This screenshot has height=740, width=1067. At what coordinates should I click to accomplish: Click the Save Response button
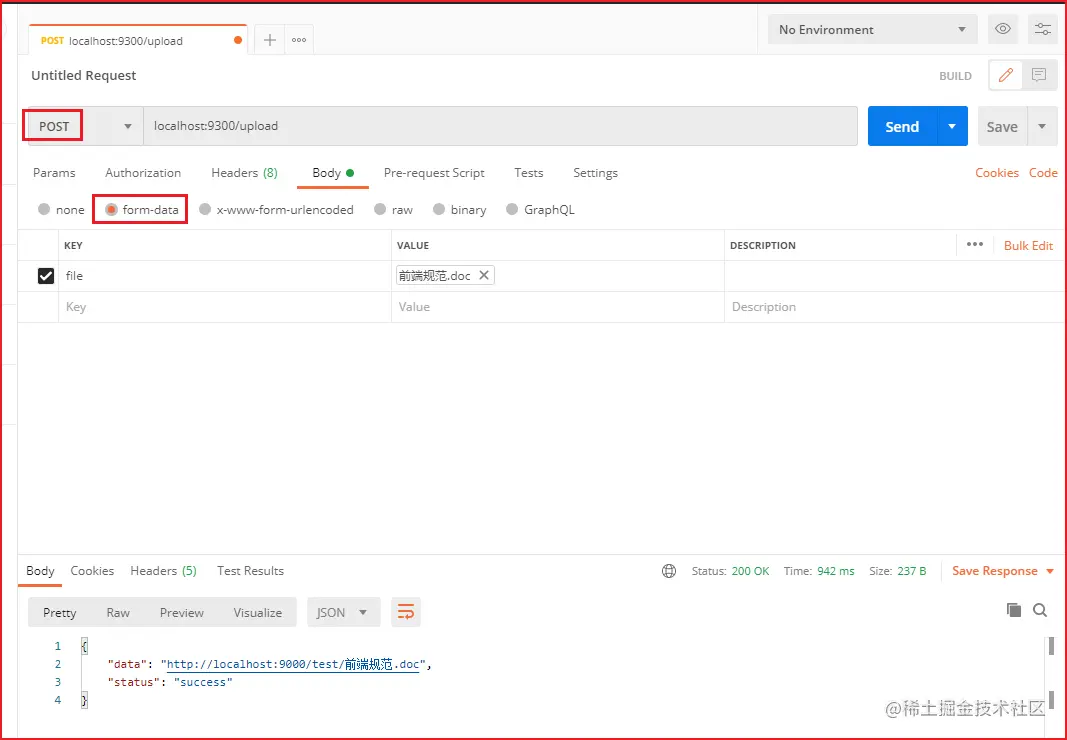click(x=995, y=571)
